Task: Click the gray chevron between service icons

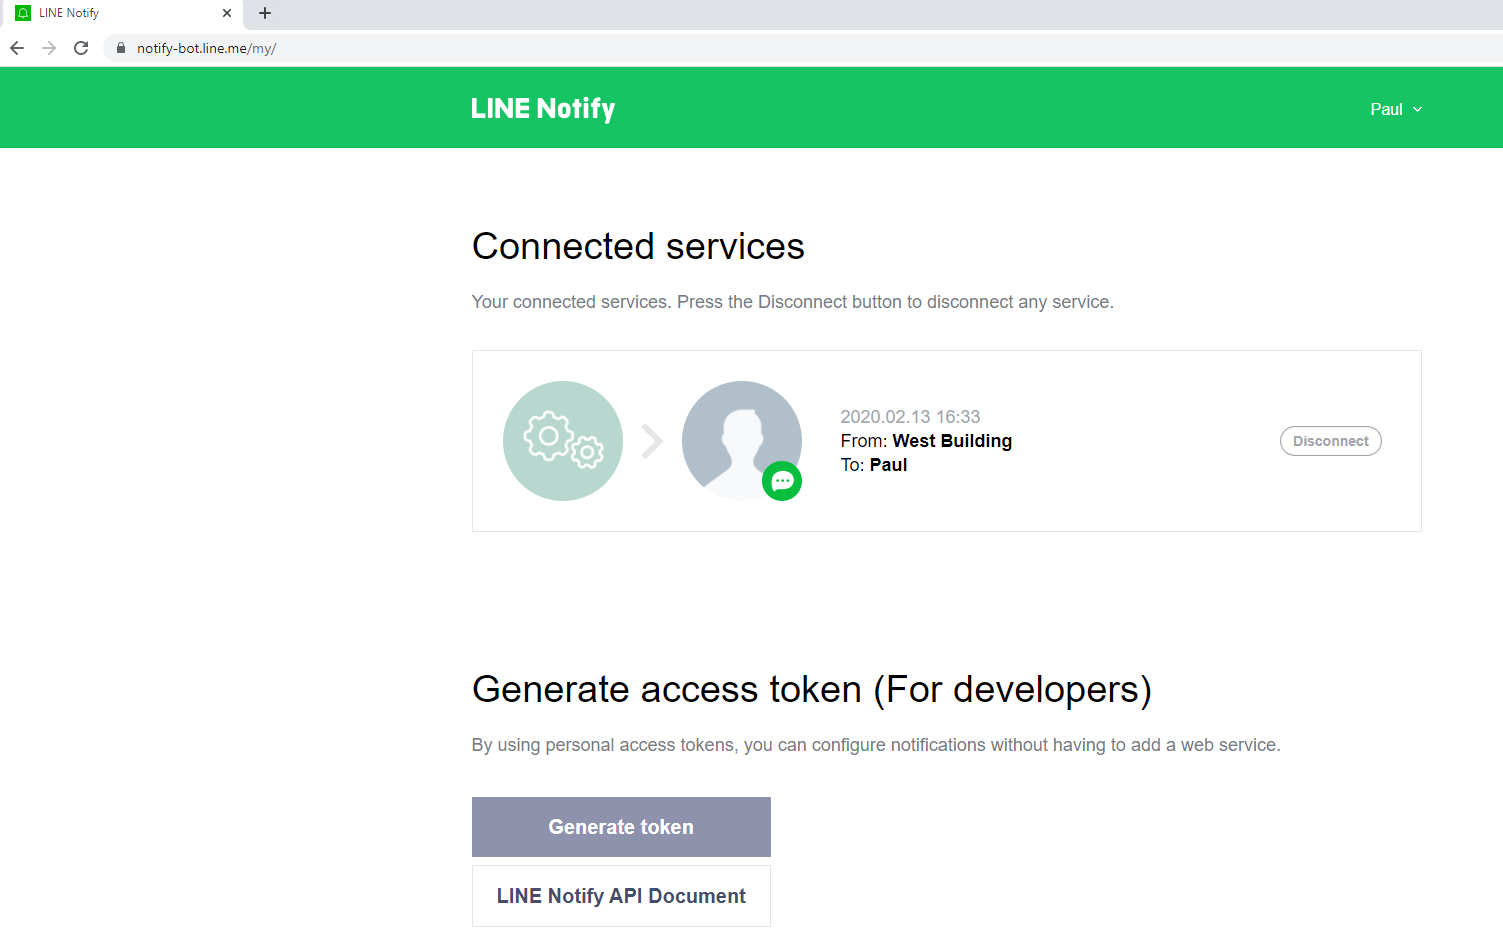Action: coord(652,441)
